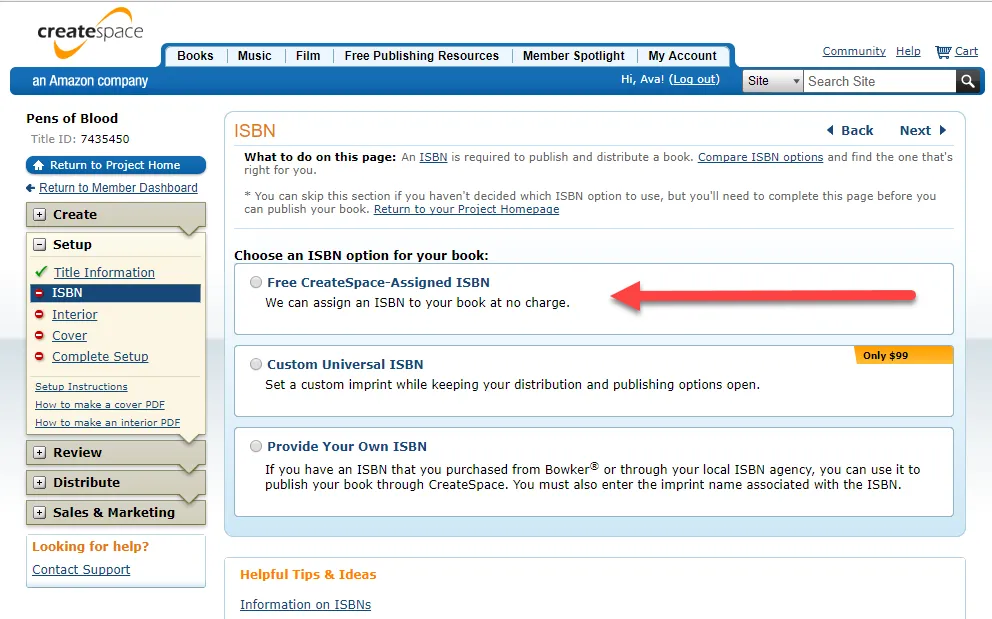Open Information on ISBNs link

[x=306, y=604]
